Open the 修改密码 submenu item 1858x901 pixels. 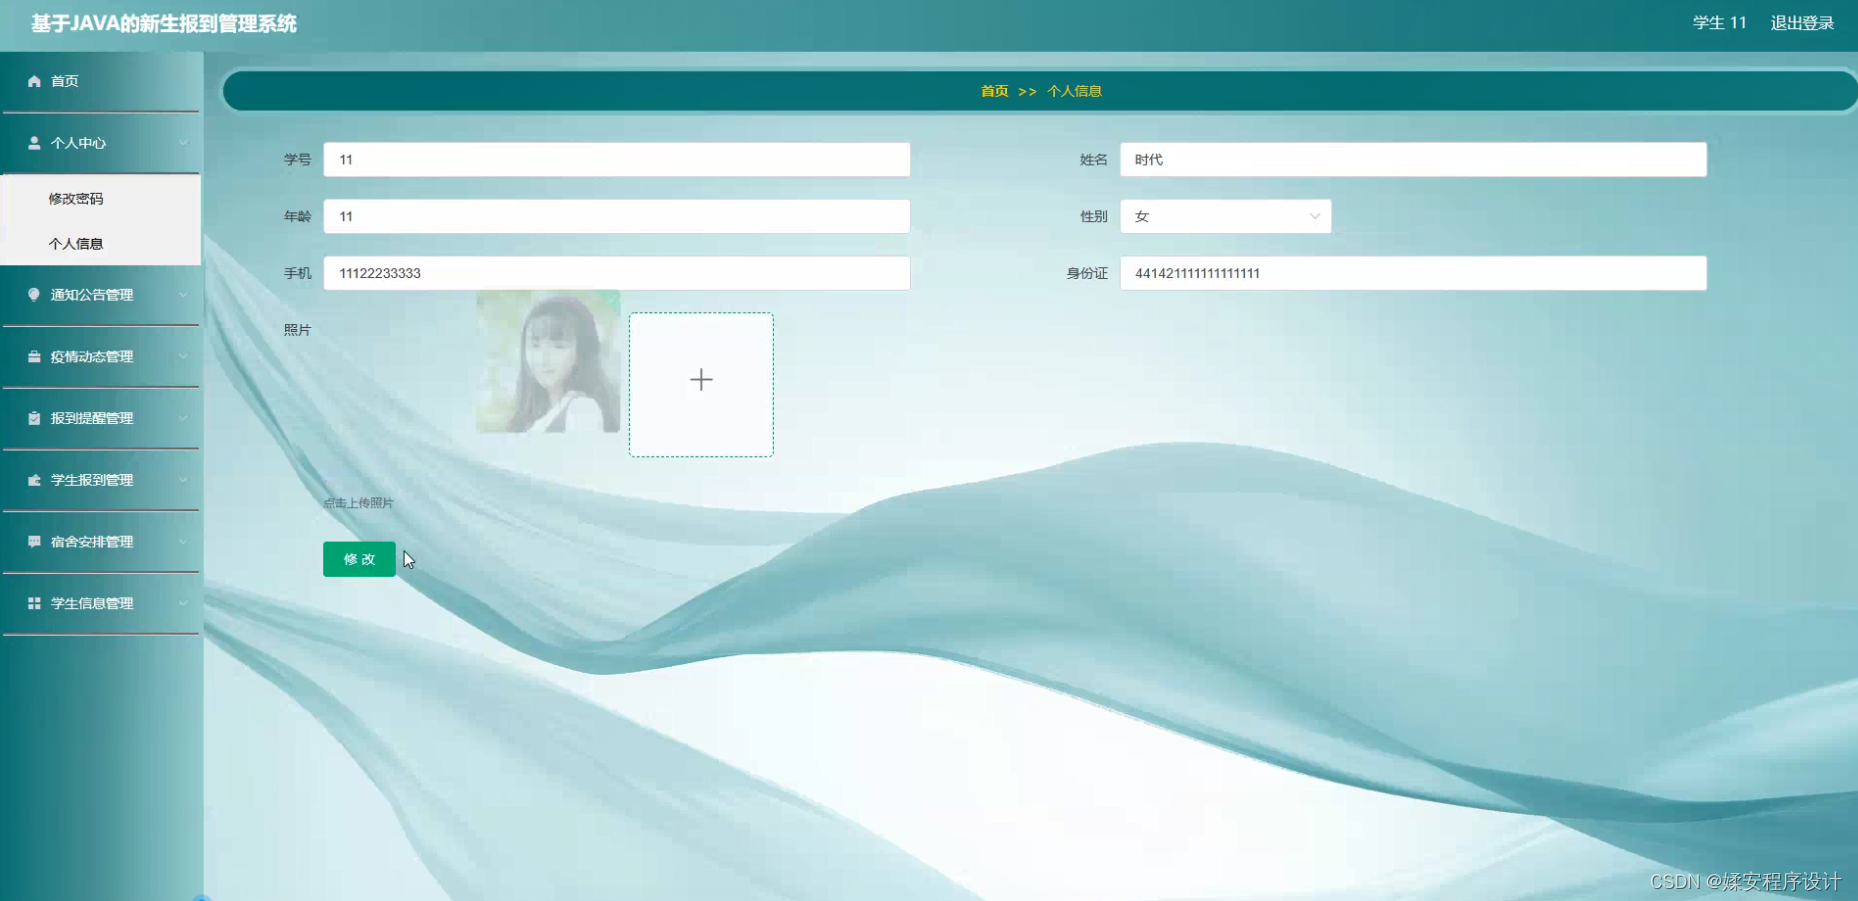click(x=75, y=198)
